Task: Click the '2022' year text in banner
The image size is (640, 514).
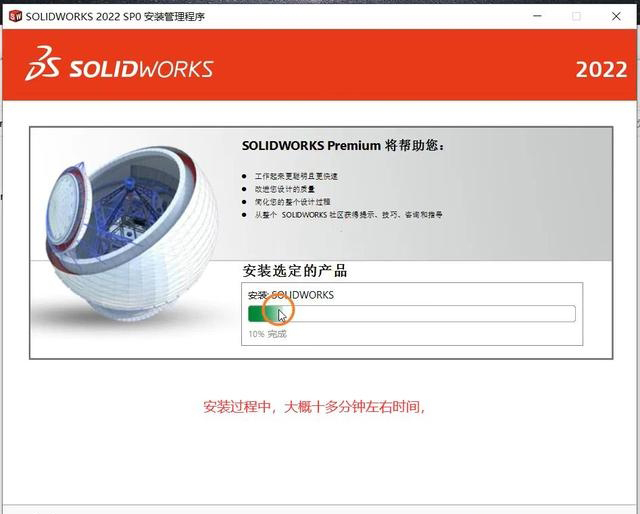Action: pos(601,69)
